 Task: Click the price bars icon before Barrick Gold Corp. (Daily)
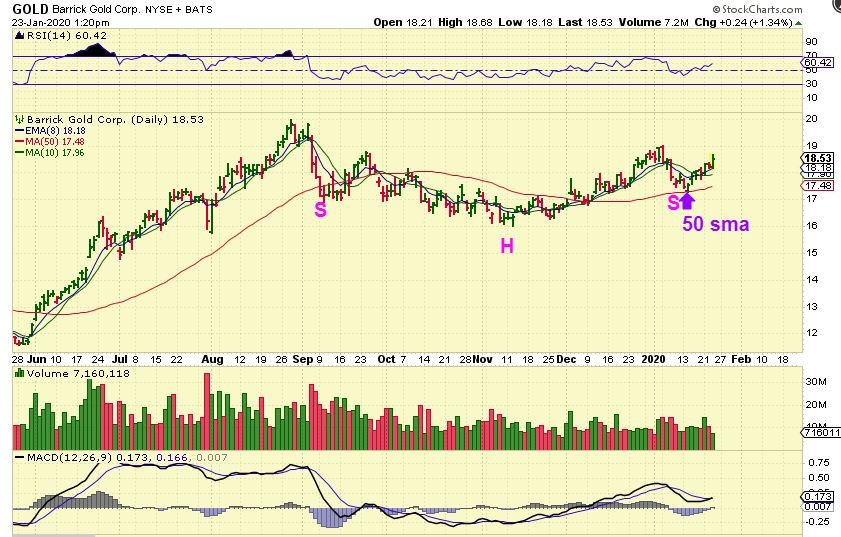coord(20,119)
